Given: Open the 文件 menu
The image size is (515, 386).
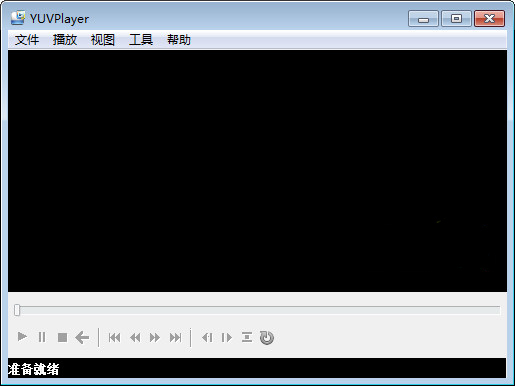Looking at the screenshot, I should pyautogui.click(x=27, y=40).
